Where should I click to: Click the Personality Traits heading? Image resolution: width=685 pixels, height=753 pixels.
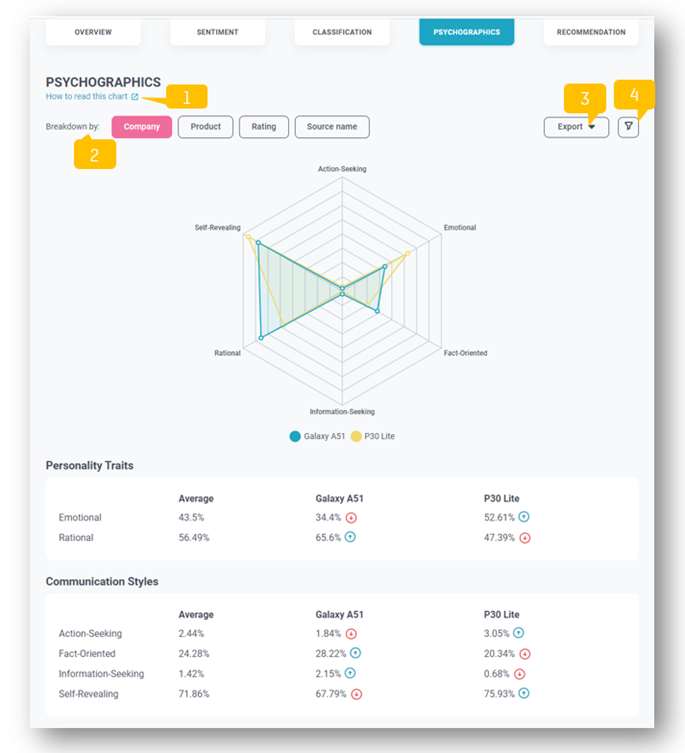tap(89, 465)
